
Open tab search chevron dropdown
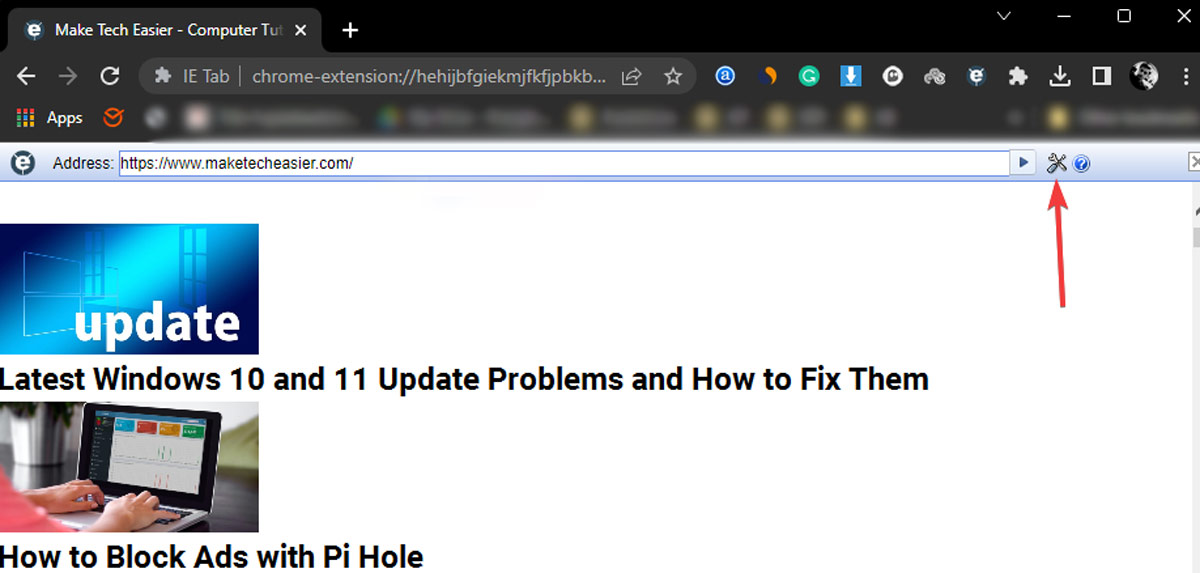(x=1005, y=15)
